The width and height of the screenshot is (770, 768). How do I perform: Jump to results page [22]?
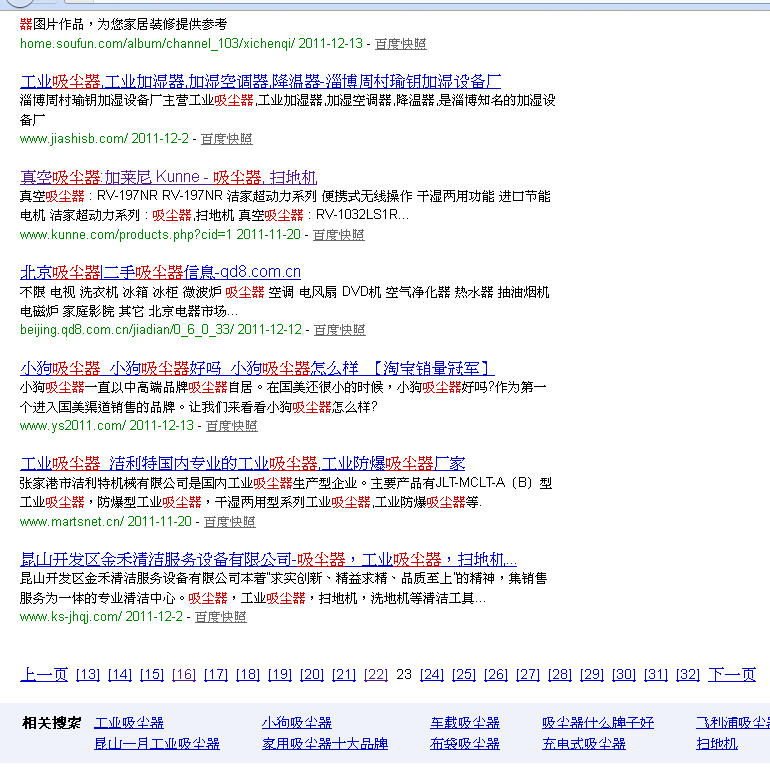(x=376, y=675)
